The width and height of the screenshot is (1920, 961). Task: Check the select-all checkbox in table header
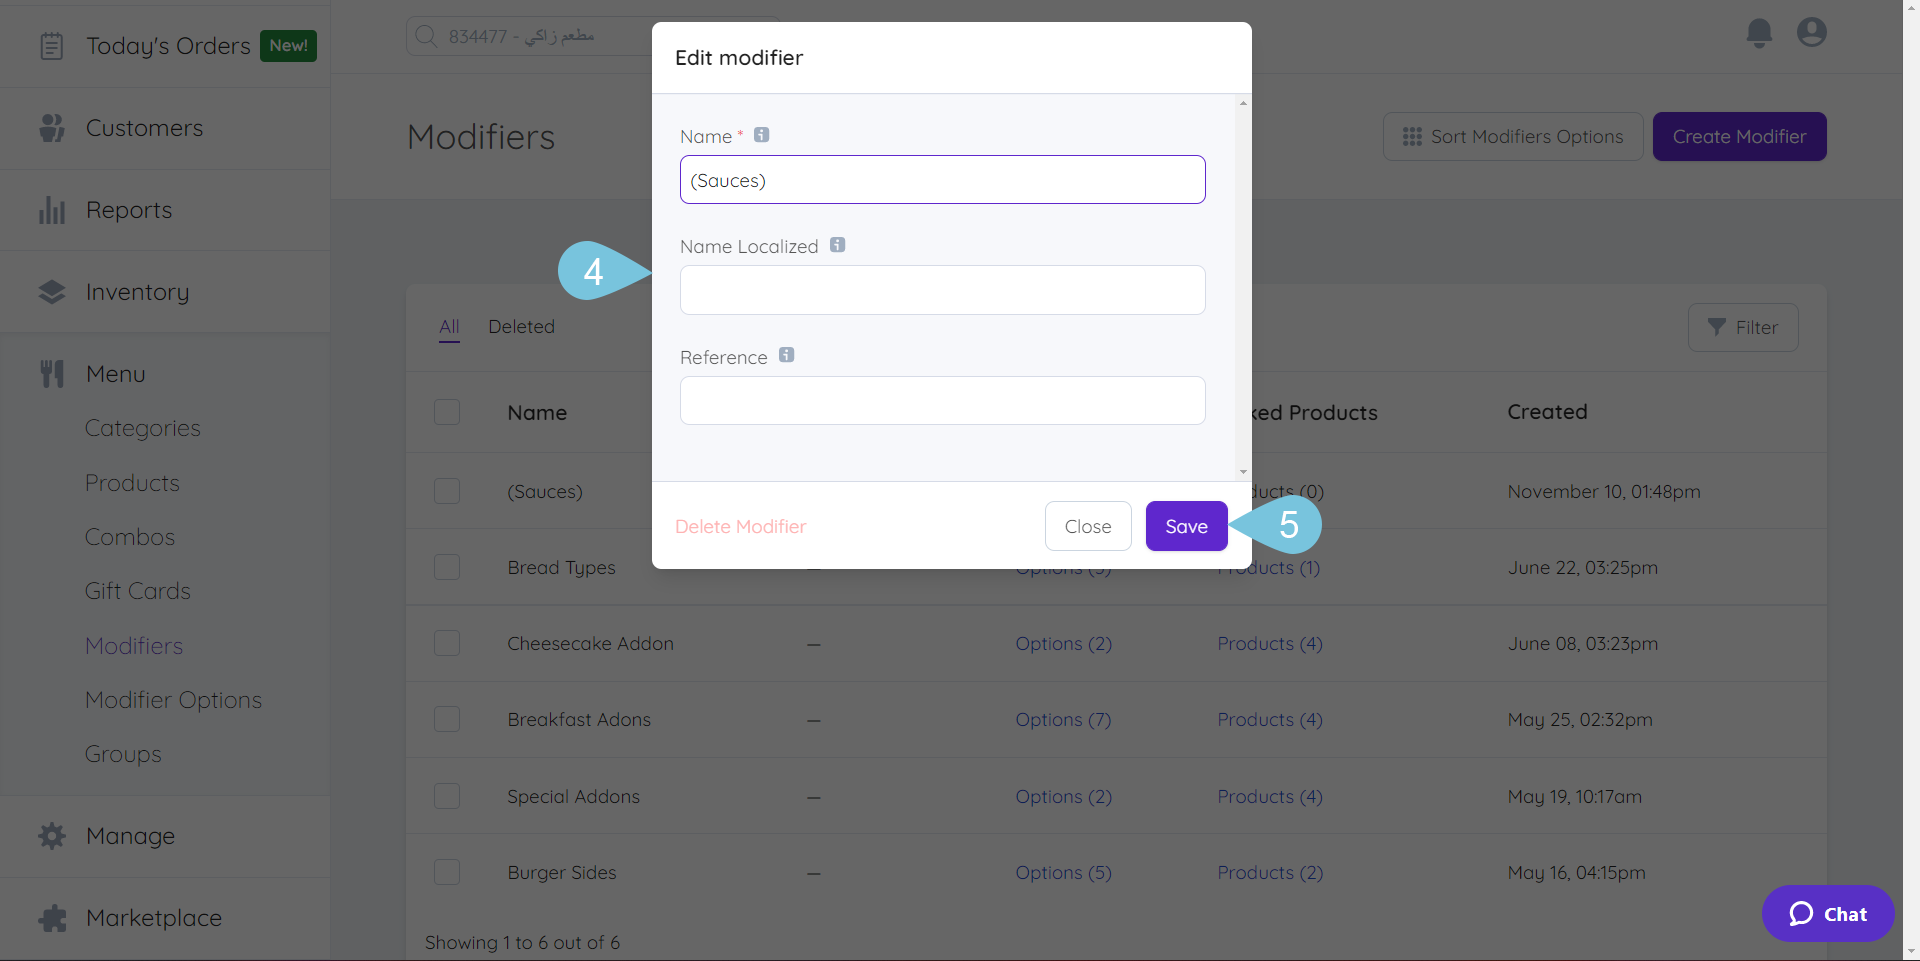pyautogui.click(x=447, y=411)
